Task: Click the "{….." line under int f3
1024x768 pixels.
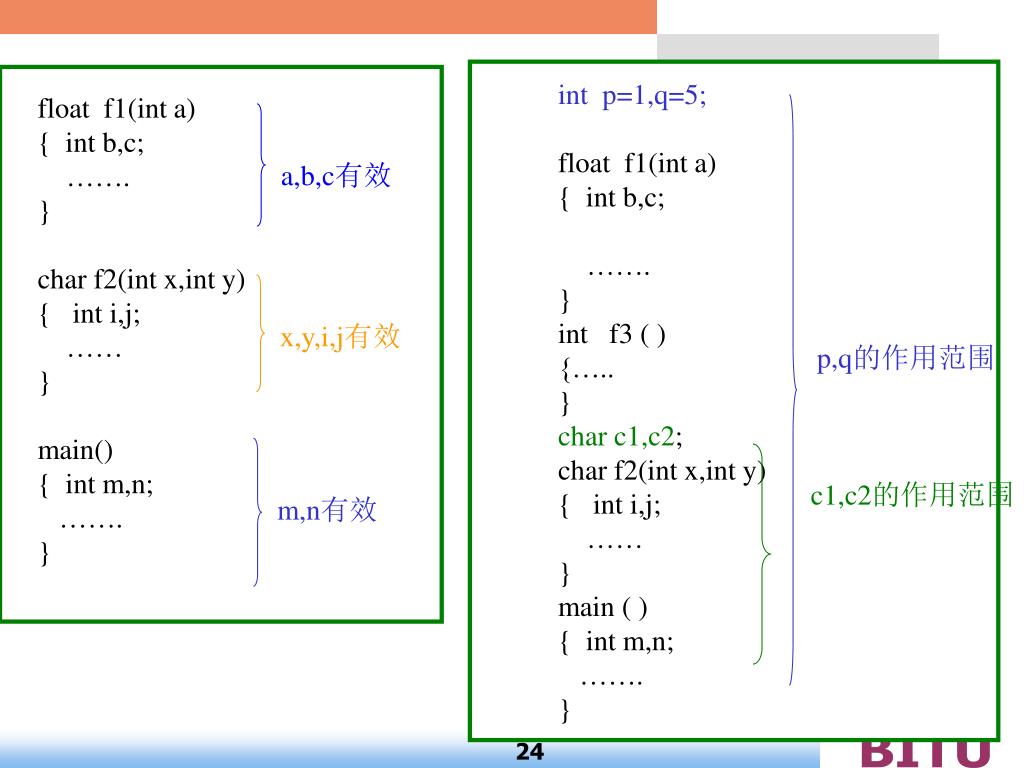Action: coord(586,370)
